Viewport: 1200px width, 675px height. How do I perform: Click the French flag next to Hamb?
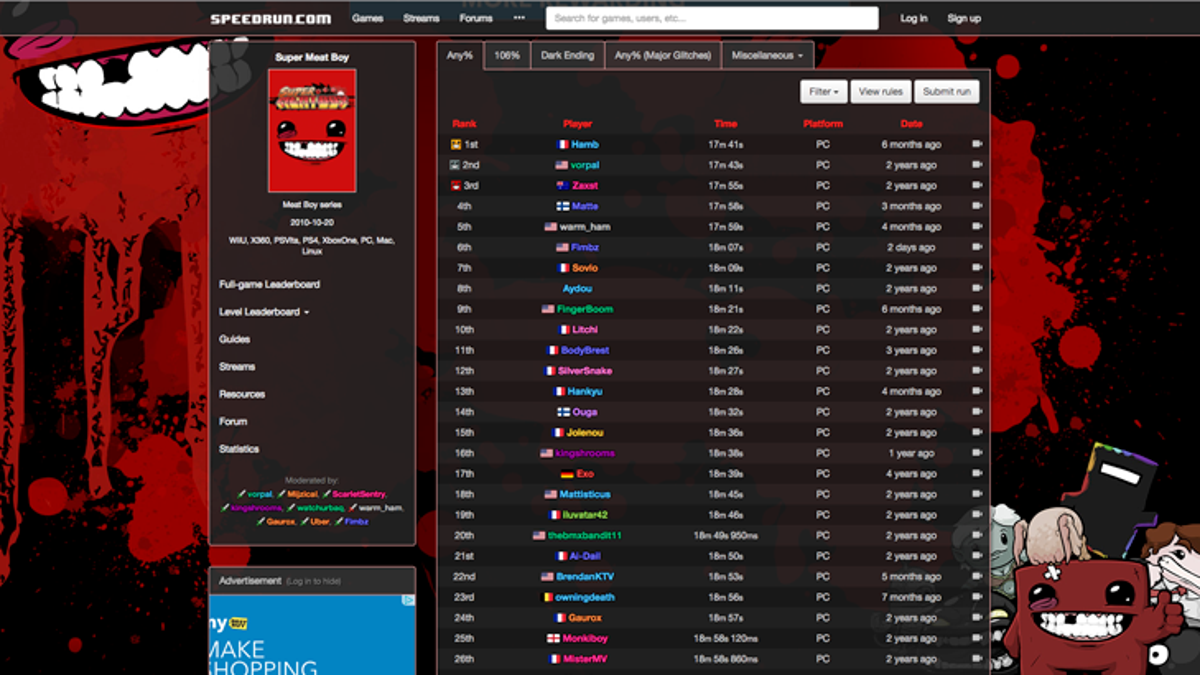tap(562, 144)
